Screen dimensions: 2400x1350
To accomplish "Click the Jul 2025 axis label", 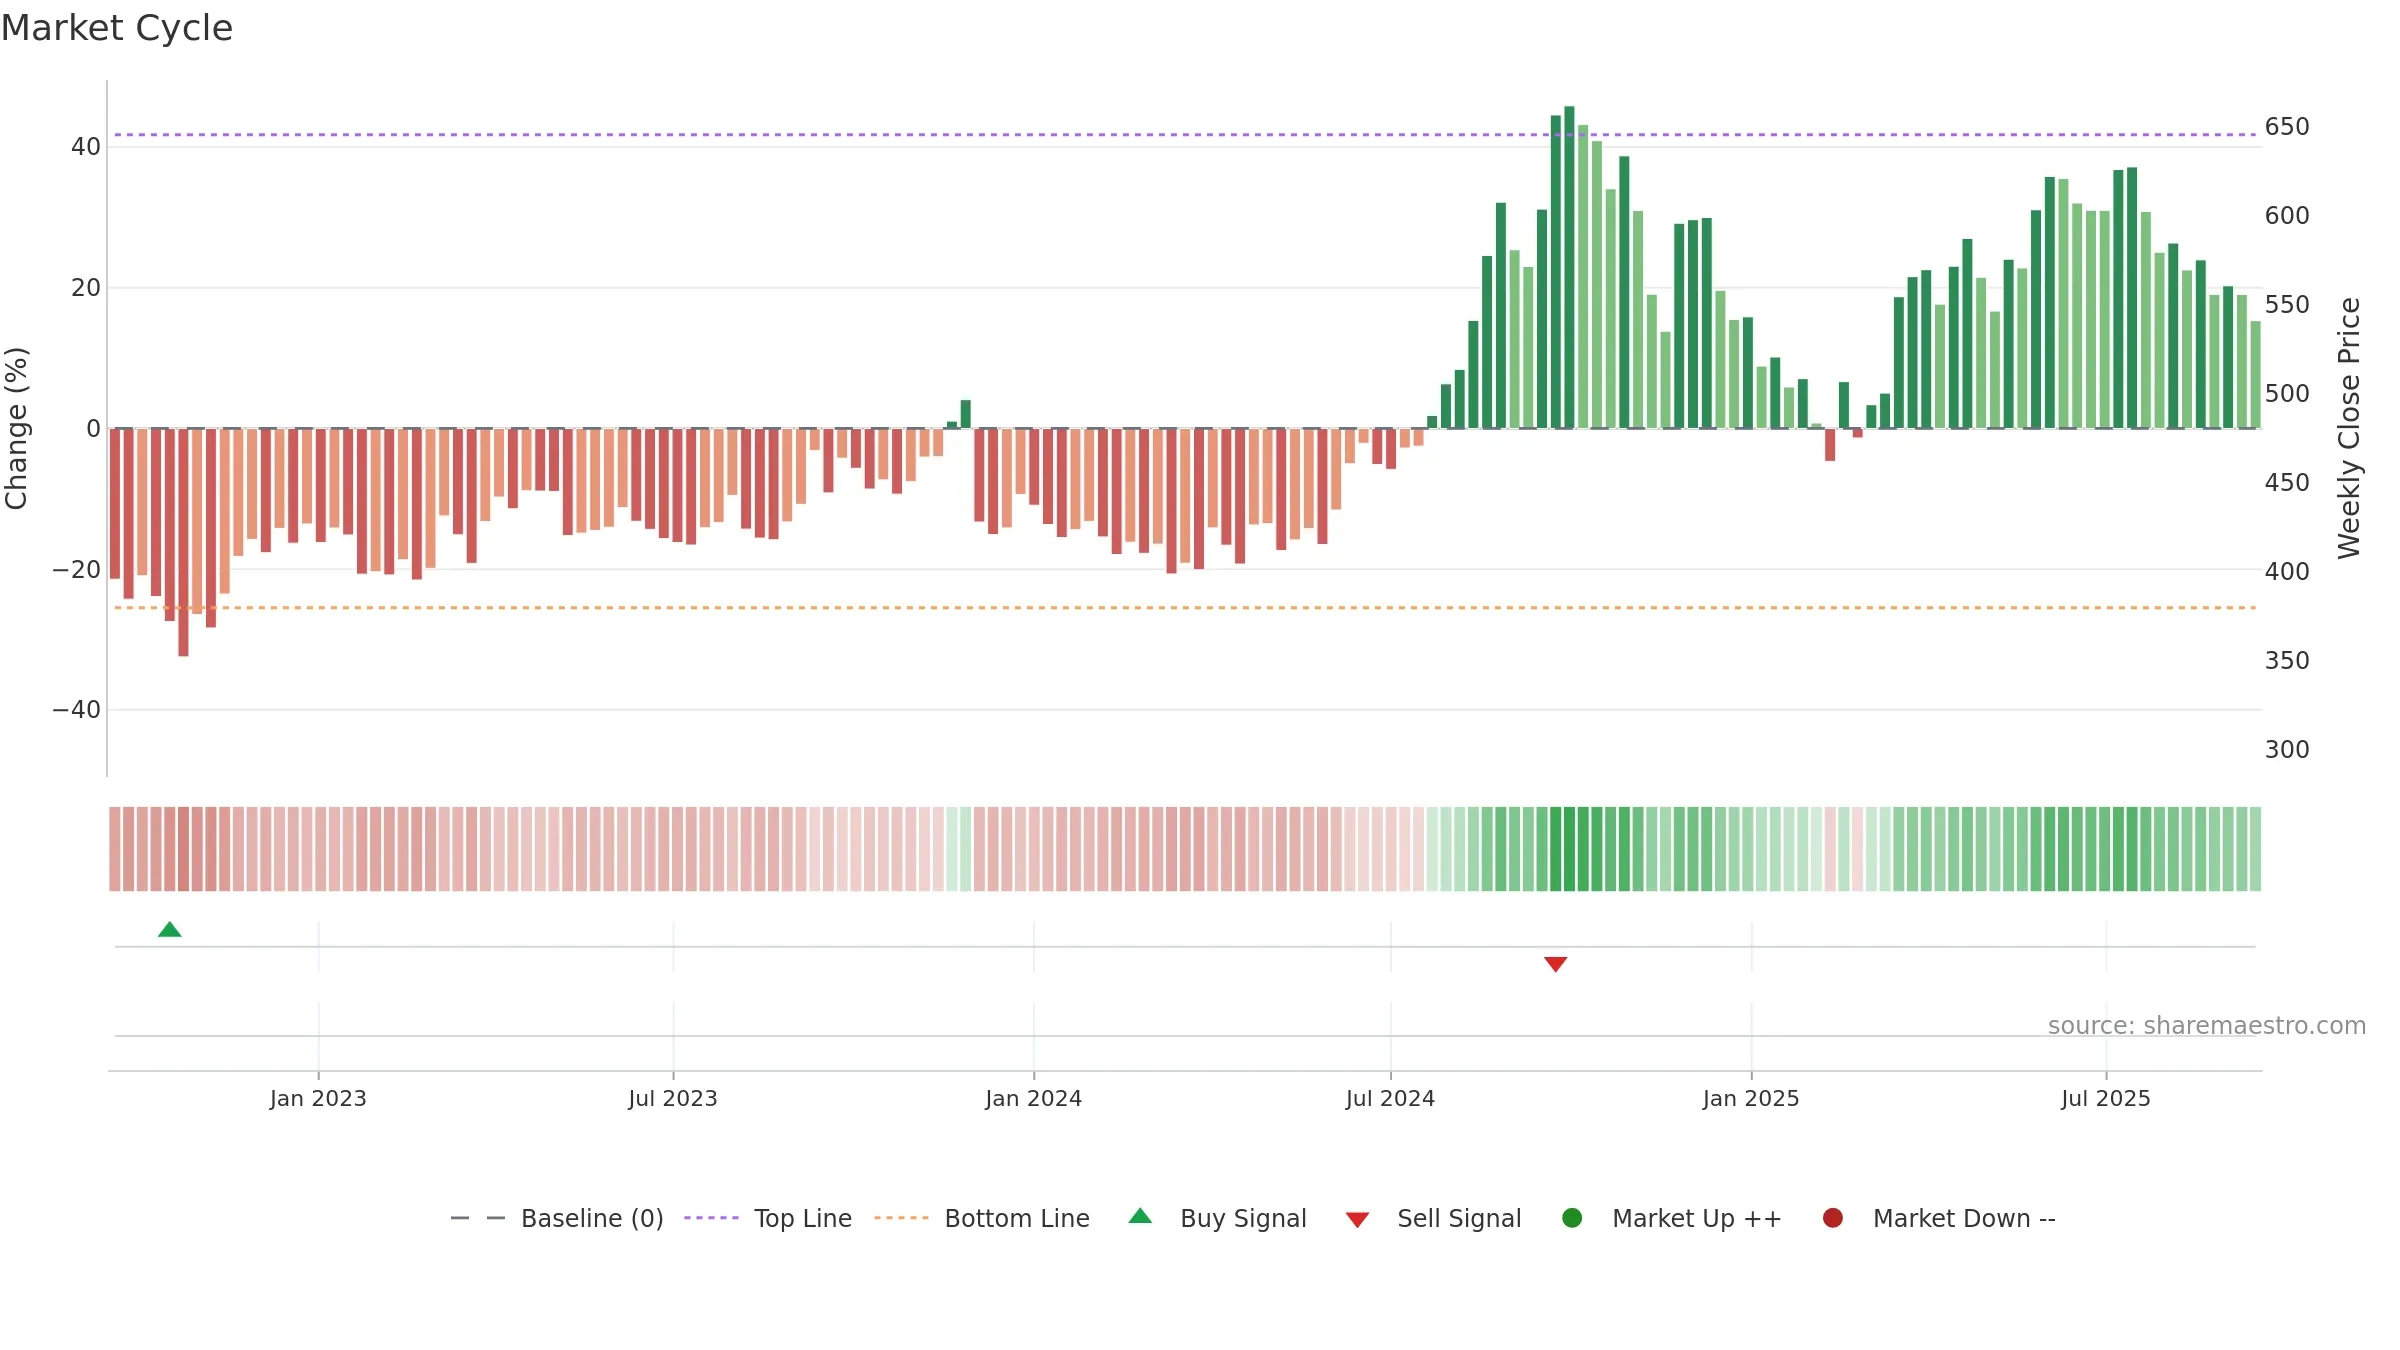I will [x=2106, y=1098].
